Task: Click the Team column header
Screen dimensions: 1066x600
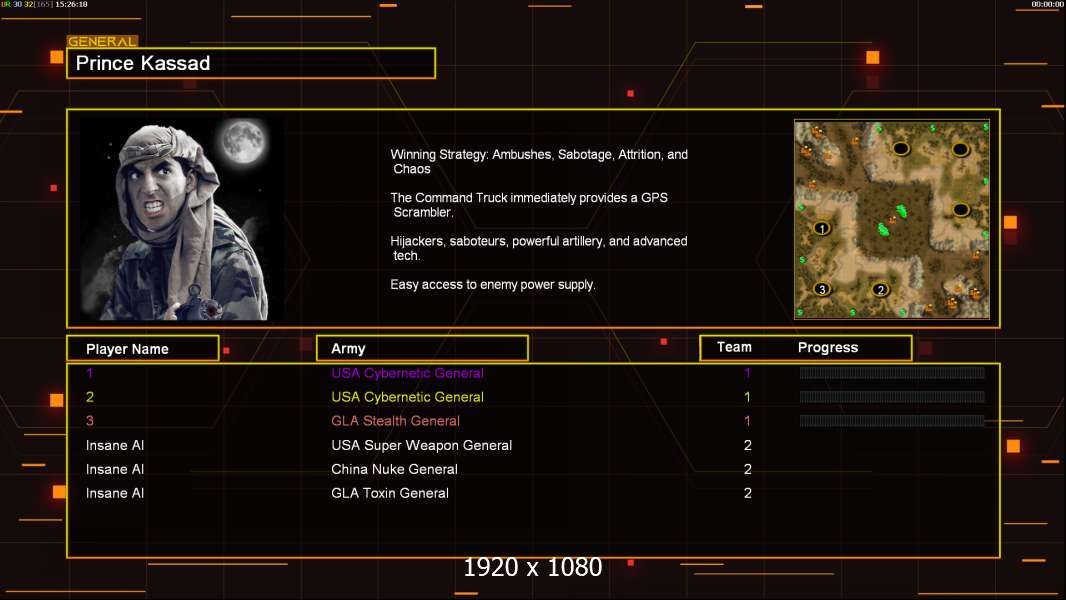Action: coord(734,347)
